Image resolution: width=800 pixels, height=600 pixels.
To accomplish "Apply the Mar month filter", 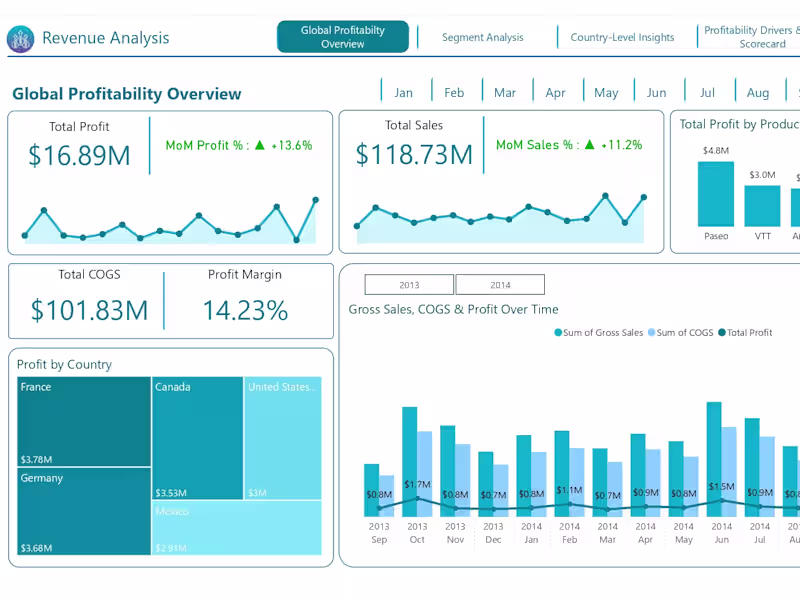I will [x=505, y=91].
